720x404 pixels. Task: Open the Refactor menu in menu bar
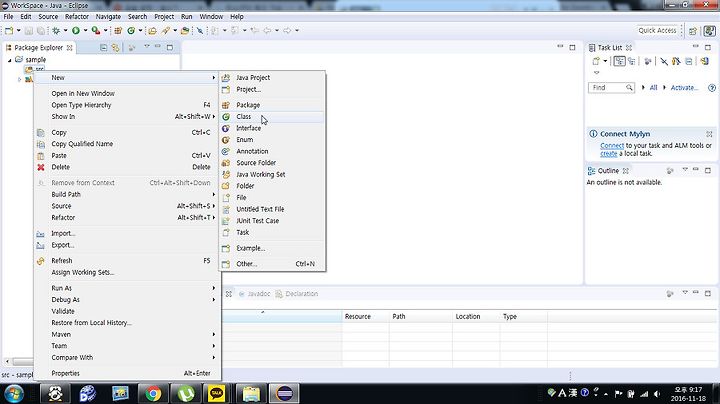coord(77,17)
